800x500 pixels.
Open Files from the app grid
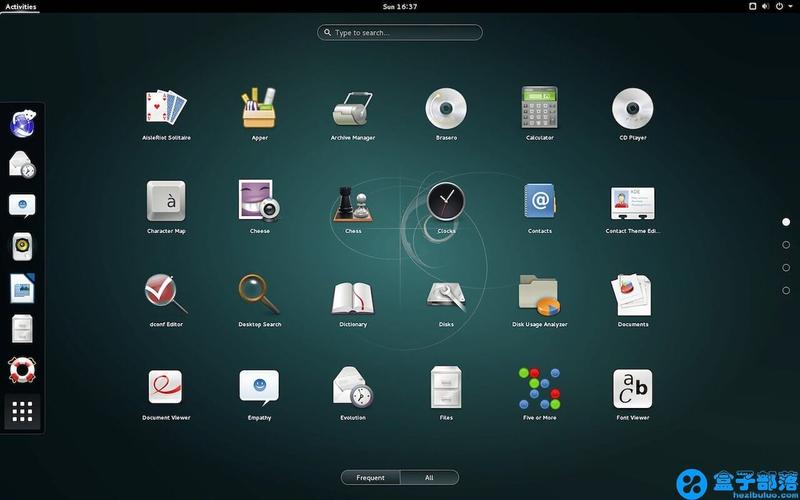(x=446, y=394)
